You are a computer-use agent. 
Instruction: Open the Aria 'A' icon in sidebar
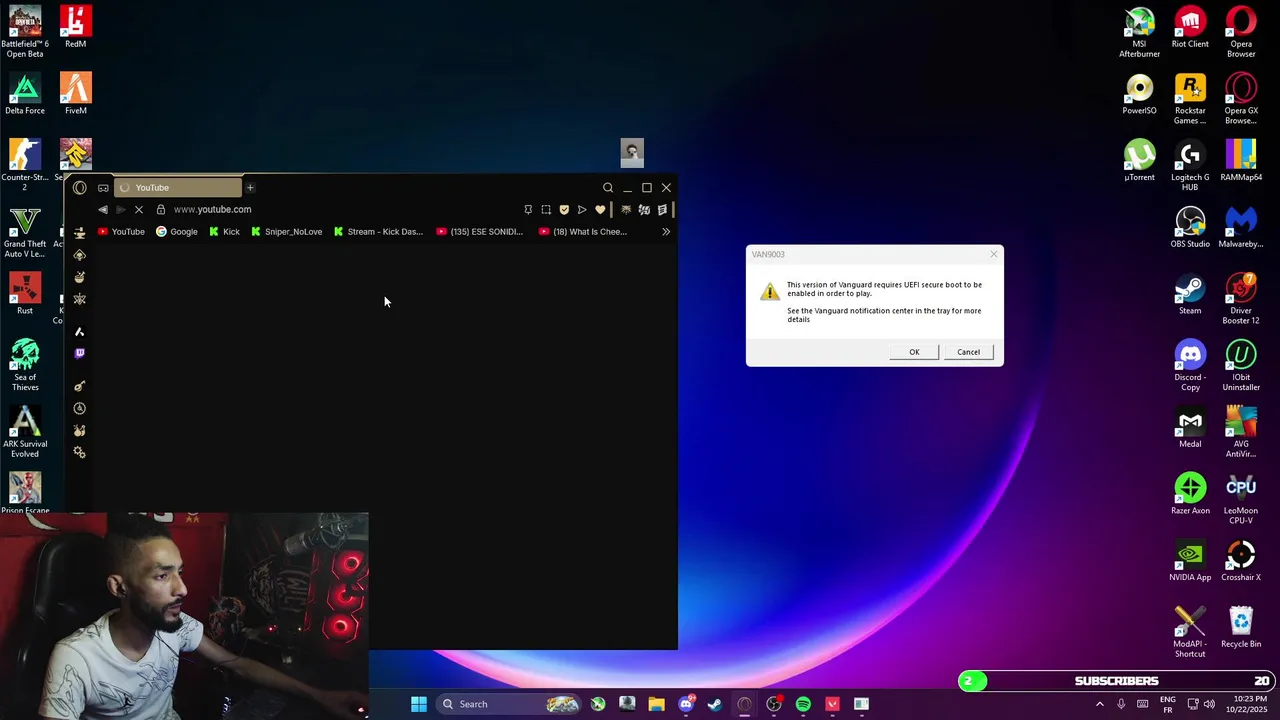(80, 331)
